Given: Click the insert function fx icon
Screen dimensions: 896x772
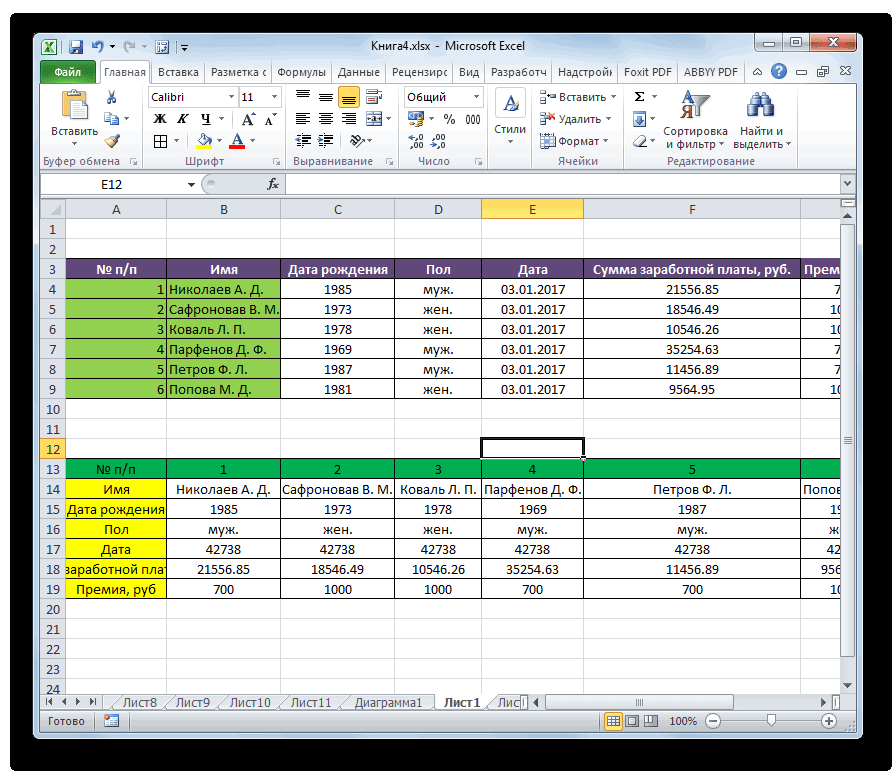Looking at the screenshot, I should [272, 185].
